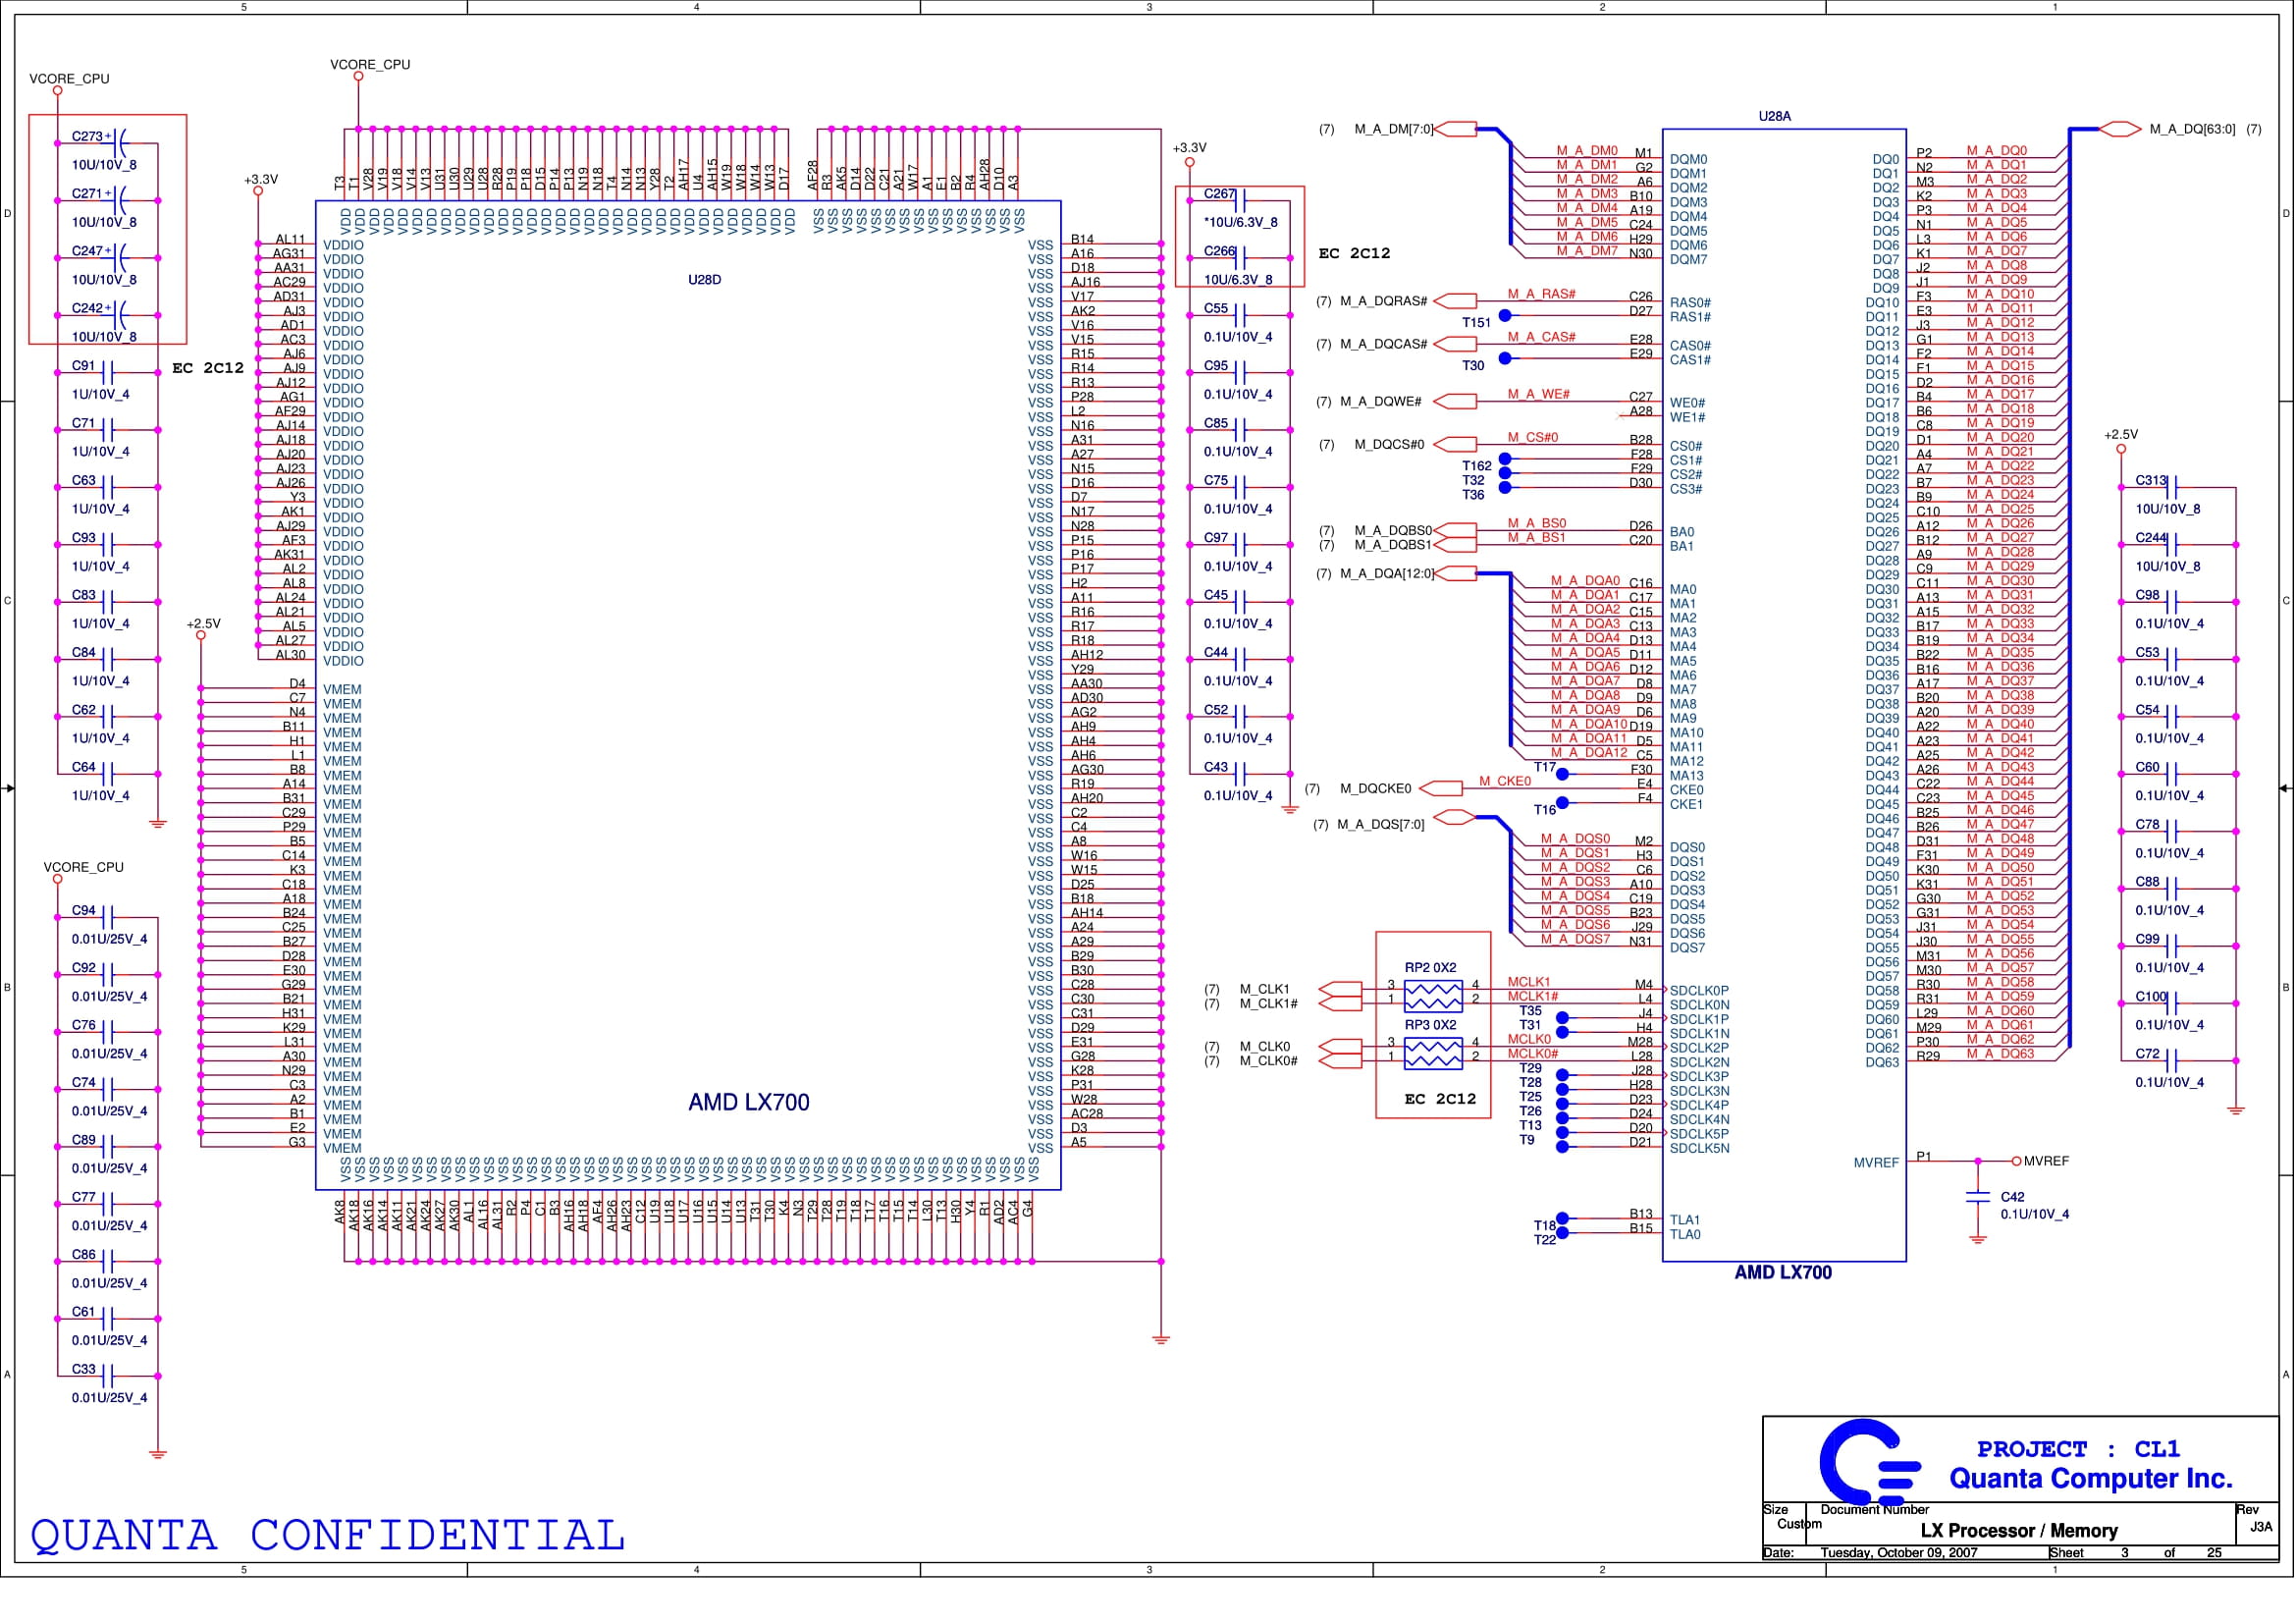Click the 'LX Processor / Memory' document title
Viewport: 2296px width, 1624px height.
coord(2019,1531)
